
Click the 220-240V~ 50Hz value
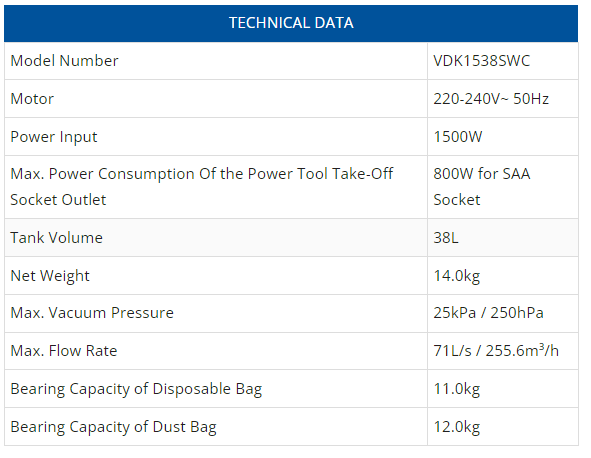pyautogui.click(x=491, y=99)
